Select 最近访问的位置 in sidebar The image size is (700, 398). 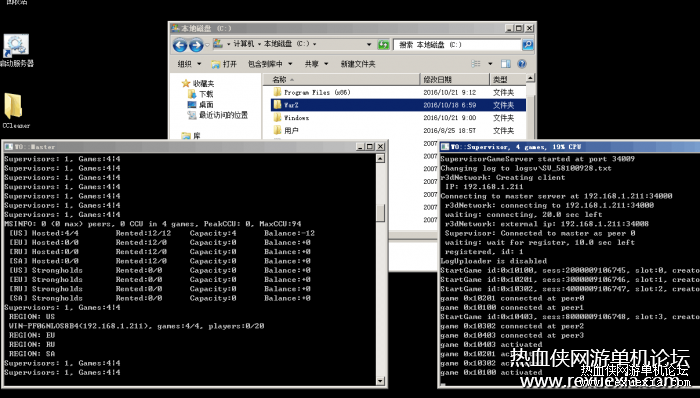(223, 115)
